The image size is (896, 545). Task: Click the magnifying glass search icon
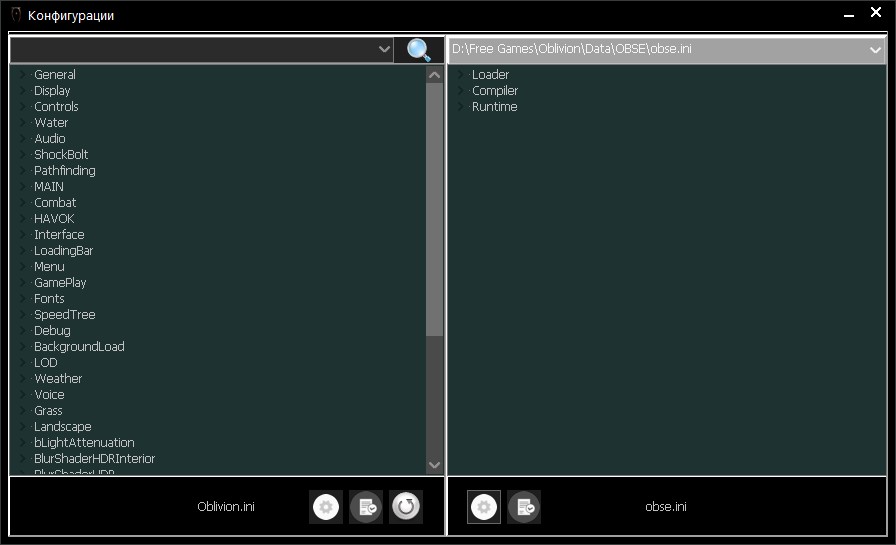tap(419, 50)
